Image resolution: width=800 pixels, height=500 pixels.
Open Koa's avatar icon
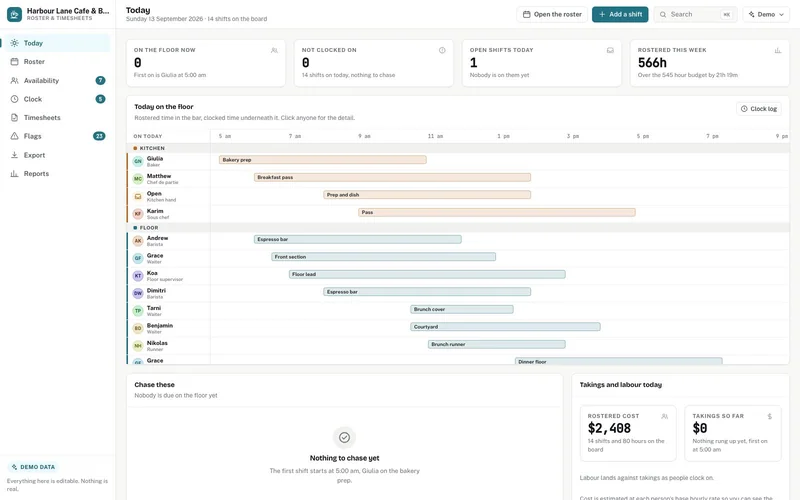(138, 276)
